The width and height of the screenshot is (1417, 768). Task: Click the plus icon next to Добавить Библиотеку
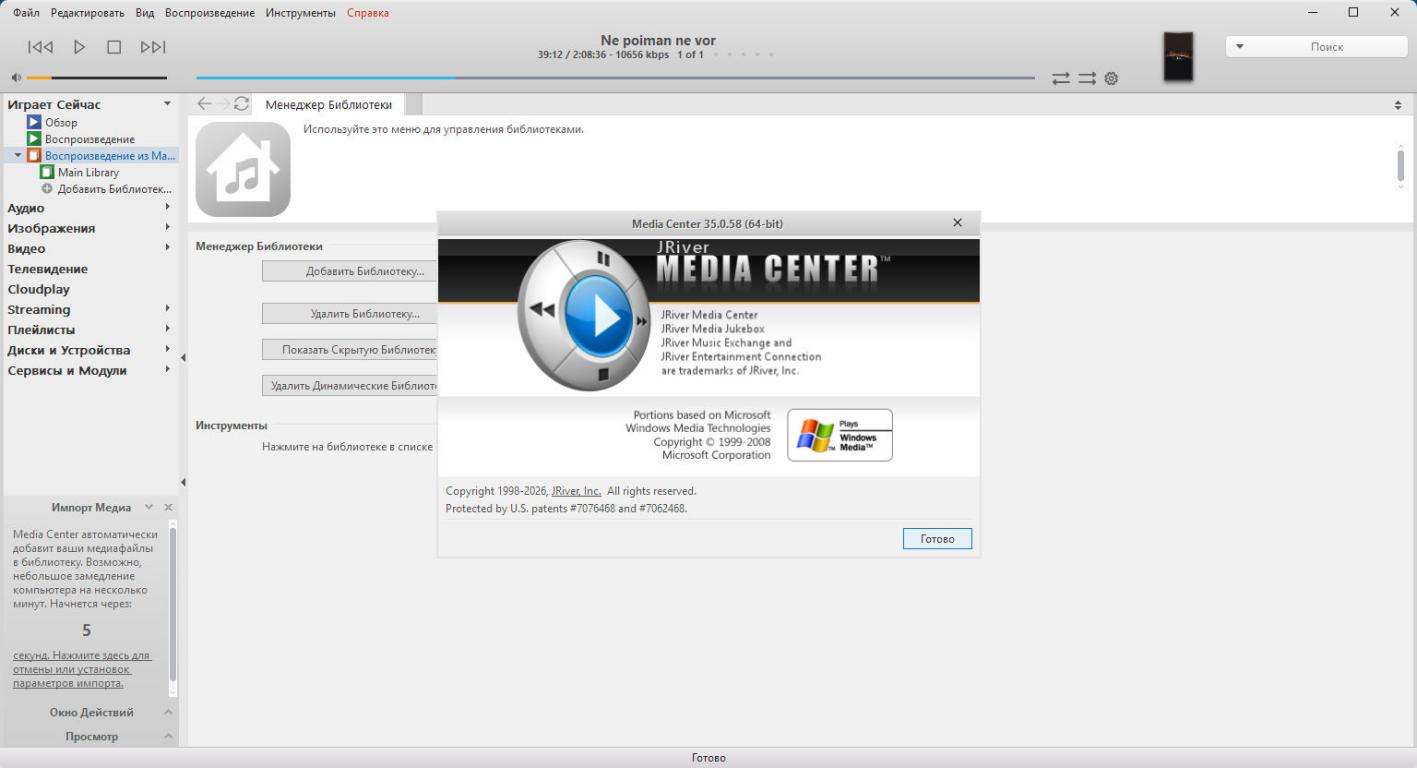click(x=47, y=189)
